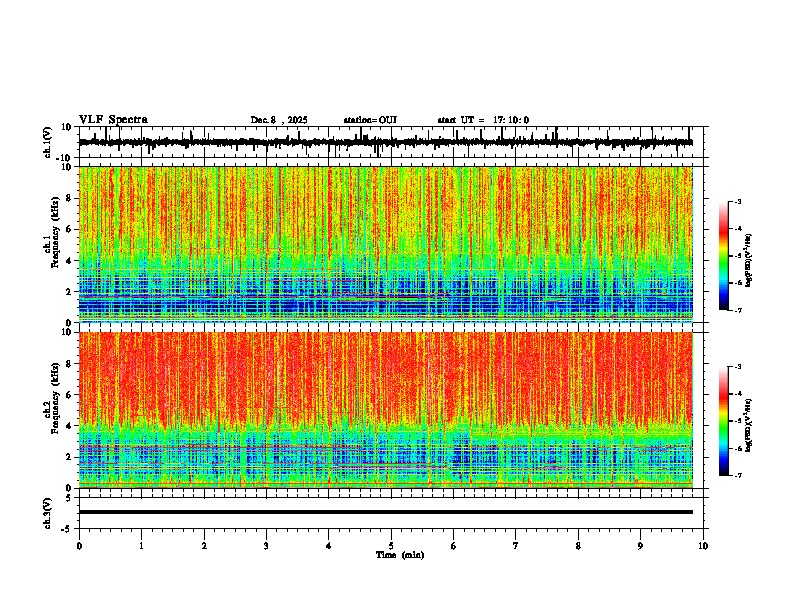This screenshot has height=612, width=792.
Task: Click the ch.1 spectrogram plot
Action: click(x=386, y=244)
